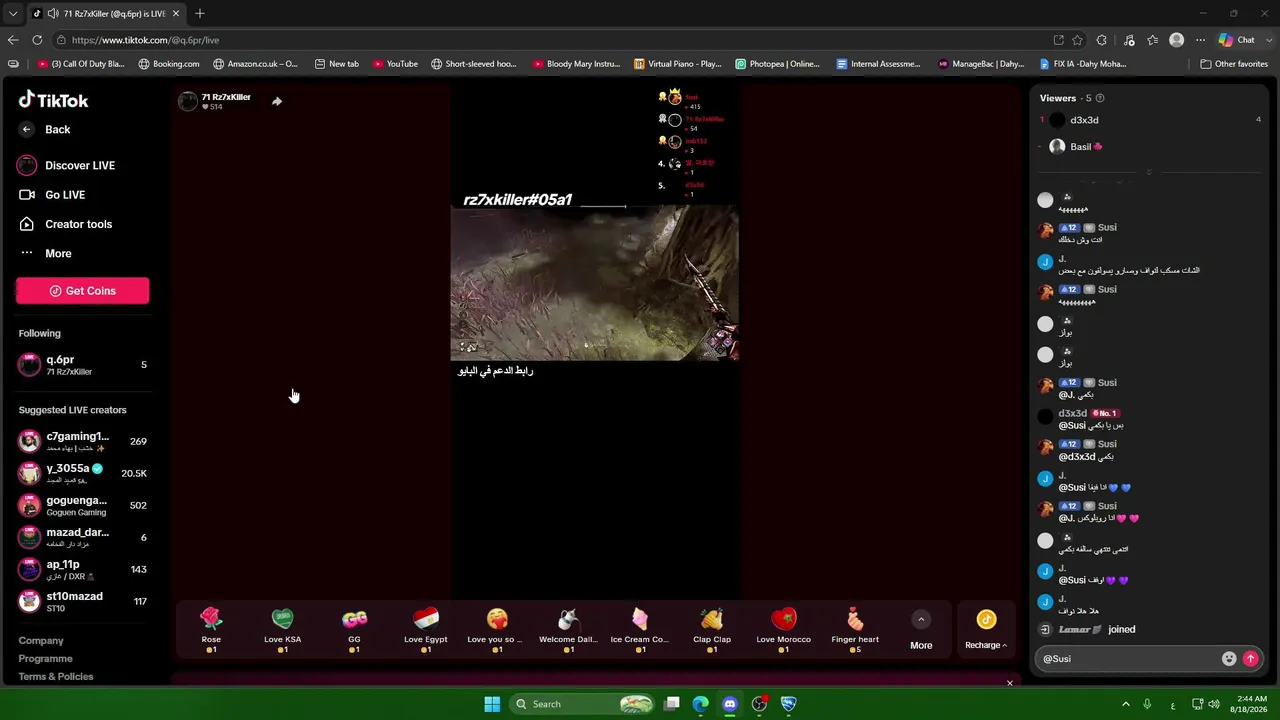The height and width of the screenshot is (720, 1280).
Task: Click the browser address bar URL
Action: 145,40
